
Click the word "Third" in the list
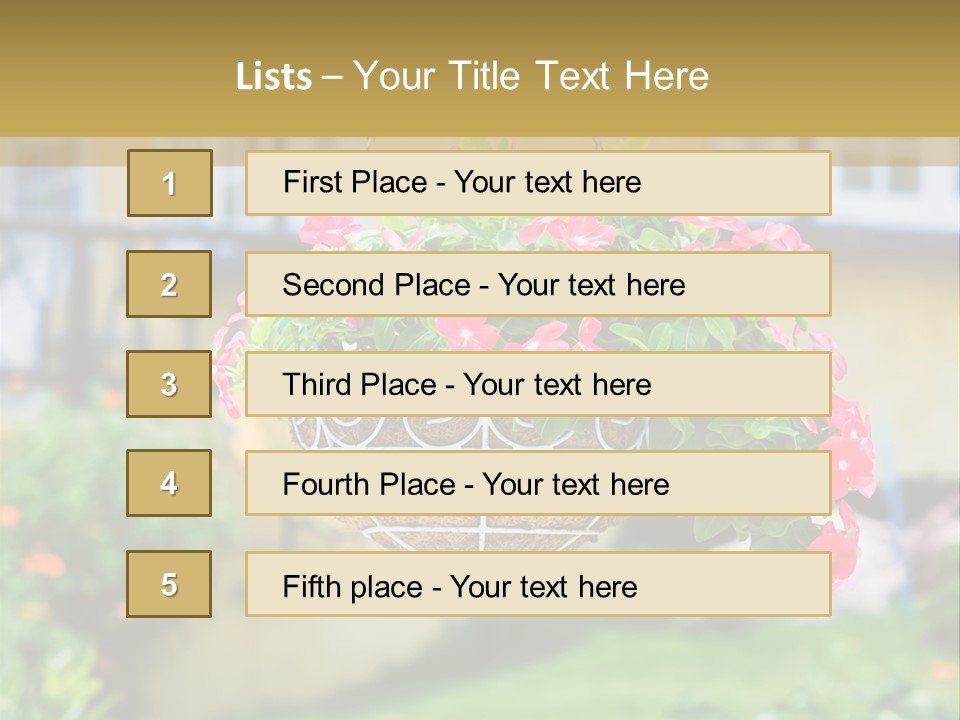[x=318, y=385]
